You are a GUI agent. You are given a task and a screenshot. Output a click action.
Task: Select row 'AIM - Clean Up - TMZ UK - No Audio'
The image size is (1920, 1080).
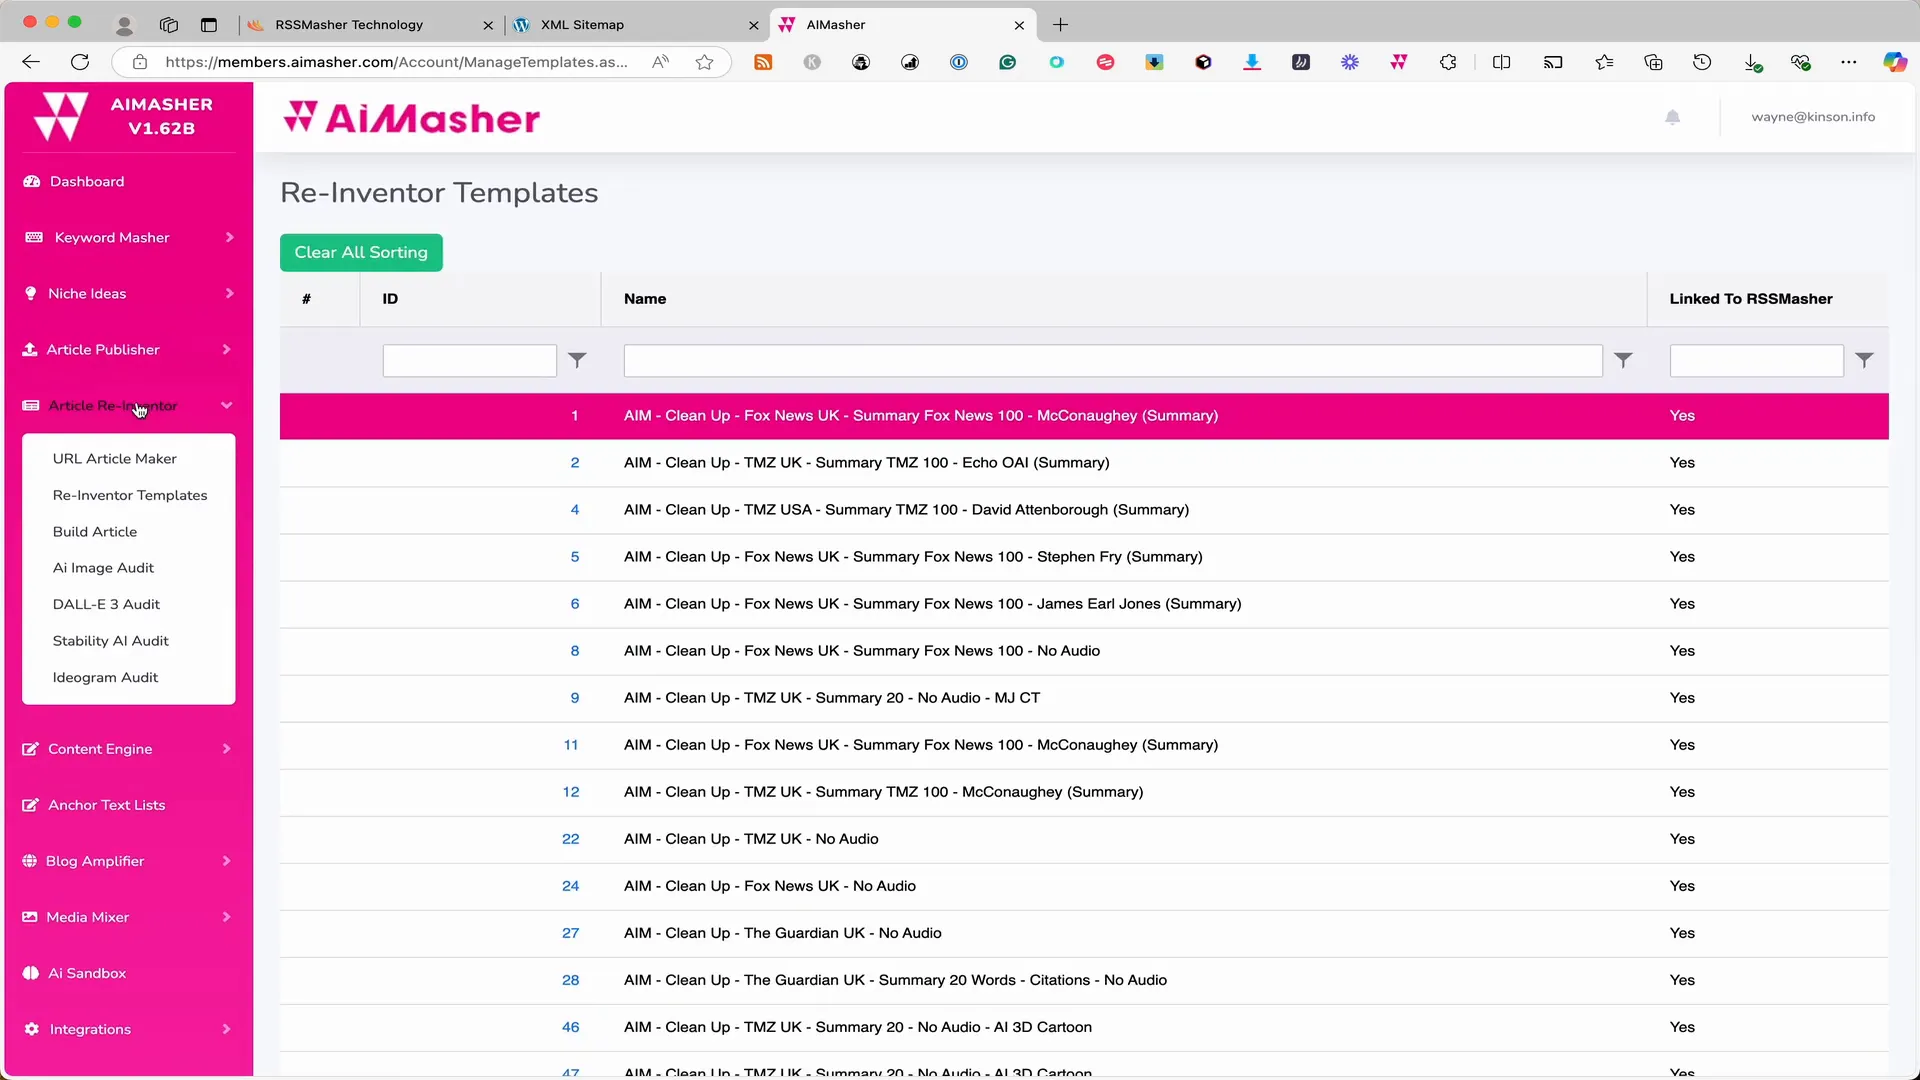tap(1084, 839)
